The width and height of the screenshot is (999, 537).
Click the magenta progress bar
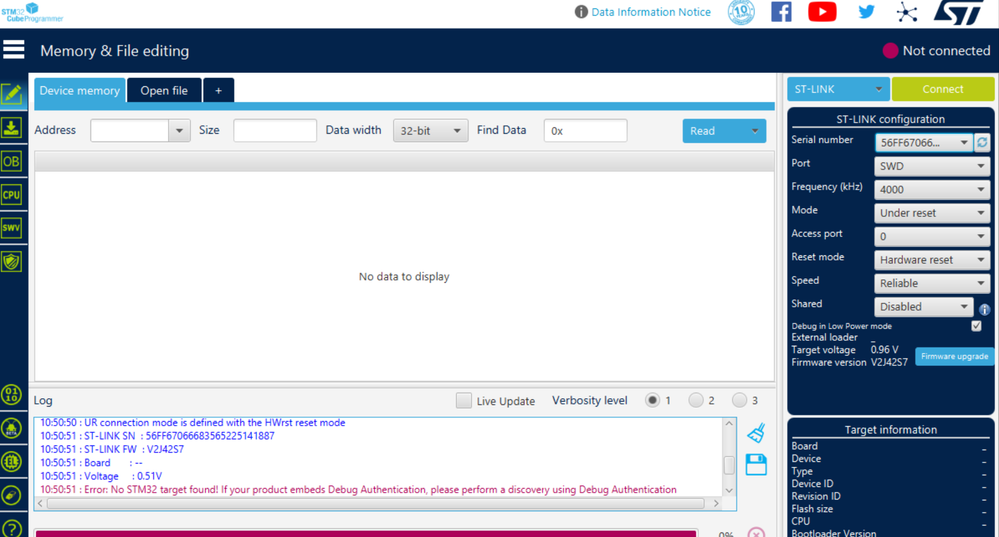coord(366,533)
